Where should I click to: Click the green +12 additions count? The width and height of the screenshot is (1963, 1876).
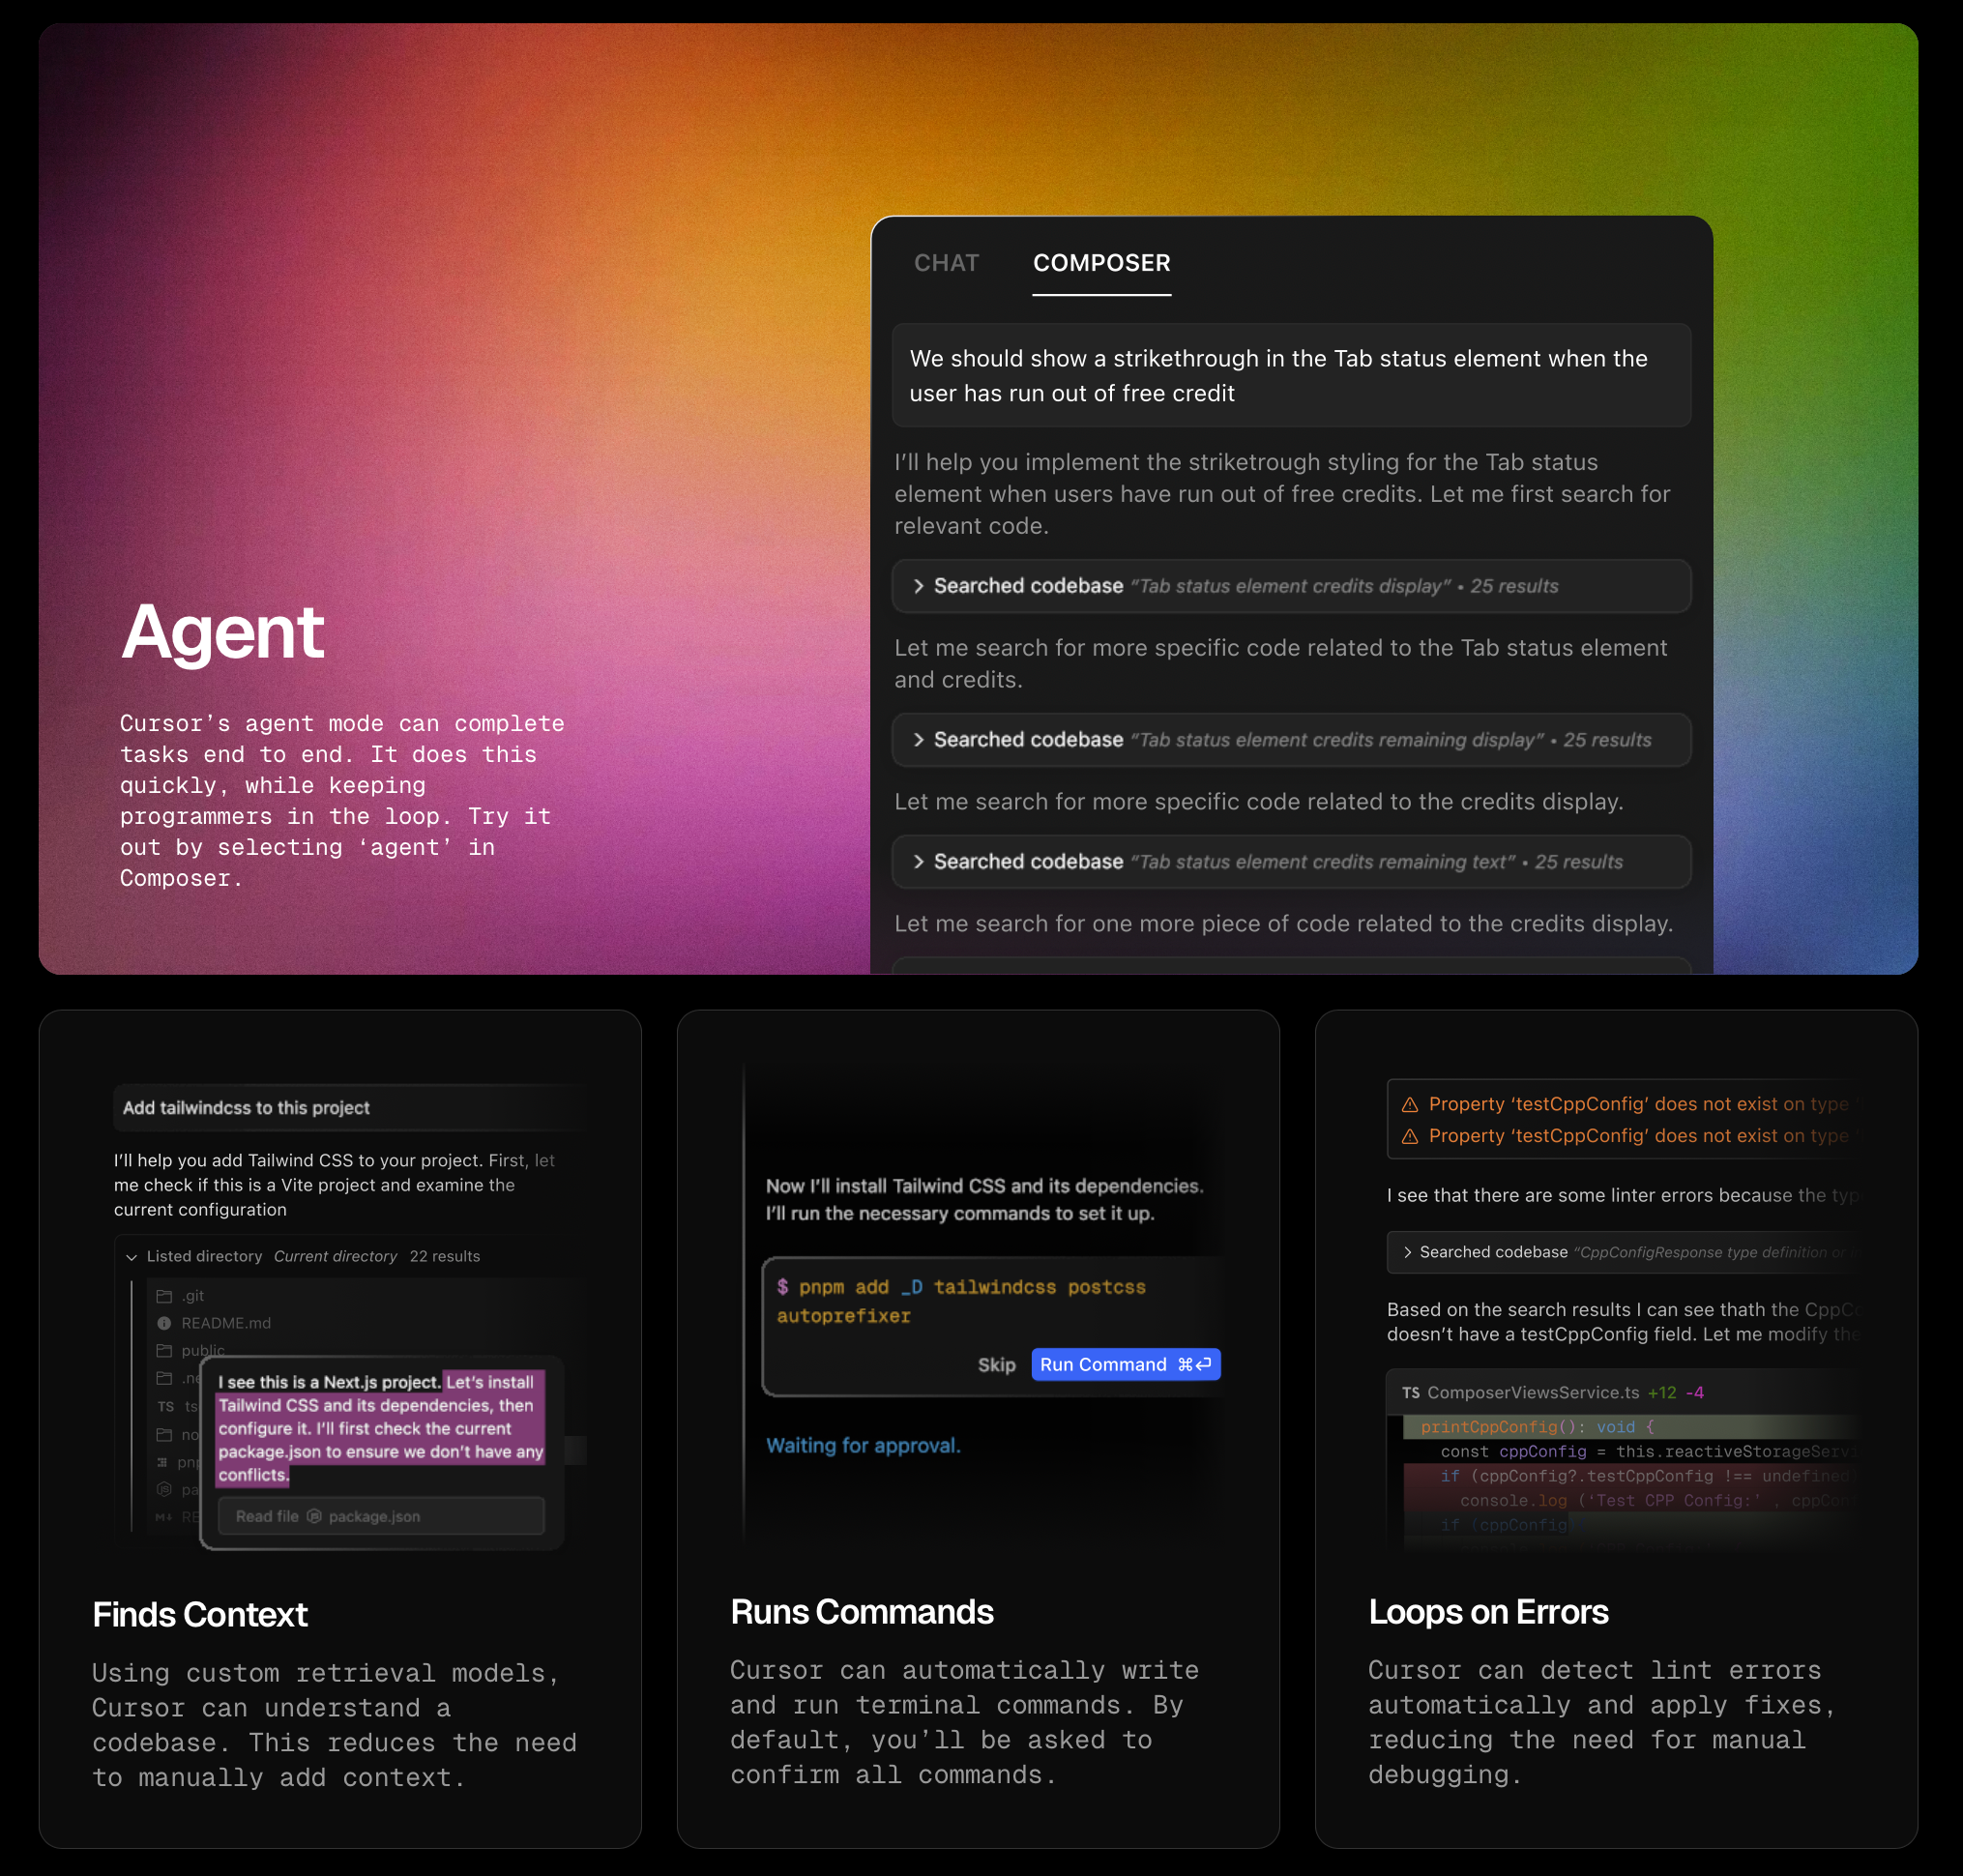(1662, 1393)
